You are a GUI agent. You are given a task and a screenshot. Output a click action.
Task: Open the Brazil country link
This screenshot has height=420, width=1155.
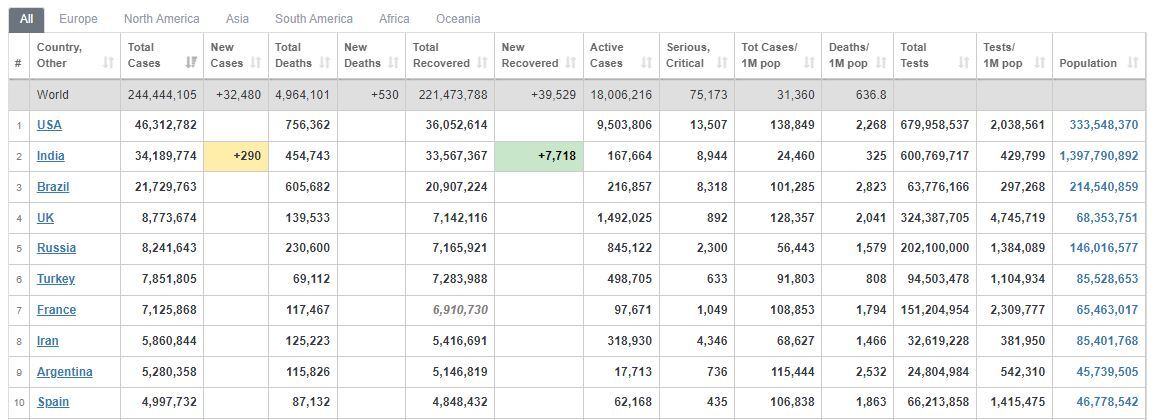53,187
